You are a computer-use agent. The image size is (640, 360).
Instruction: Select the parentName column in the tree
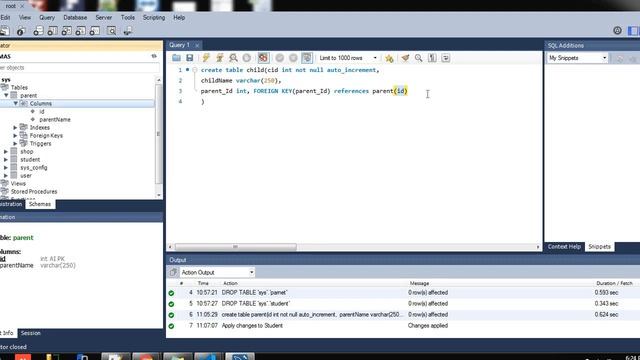point(55,120)
